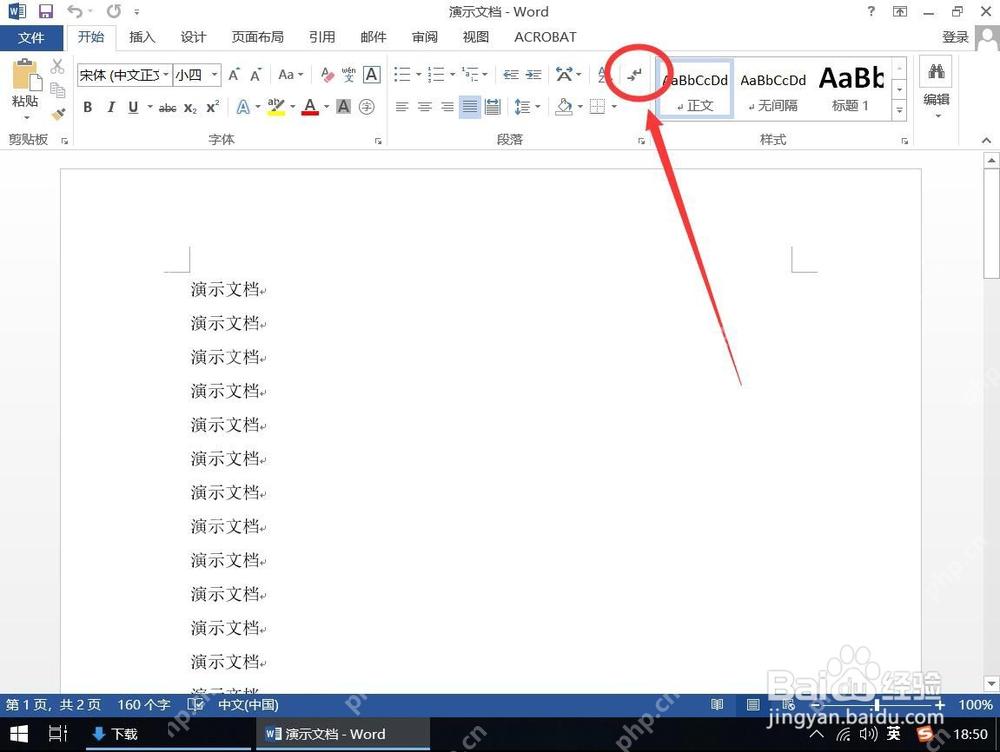Switch to the 页面布局 (Page Layout) tab
This screenshot has width=1000, height=752.
point(257,37)
